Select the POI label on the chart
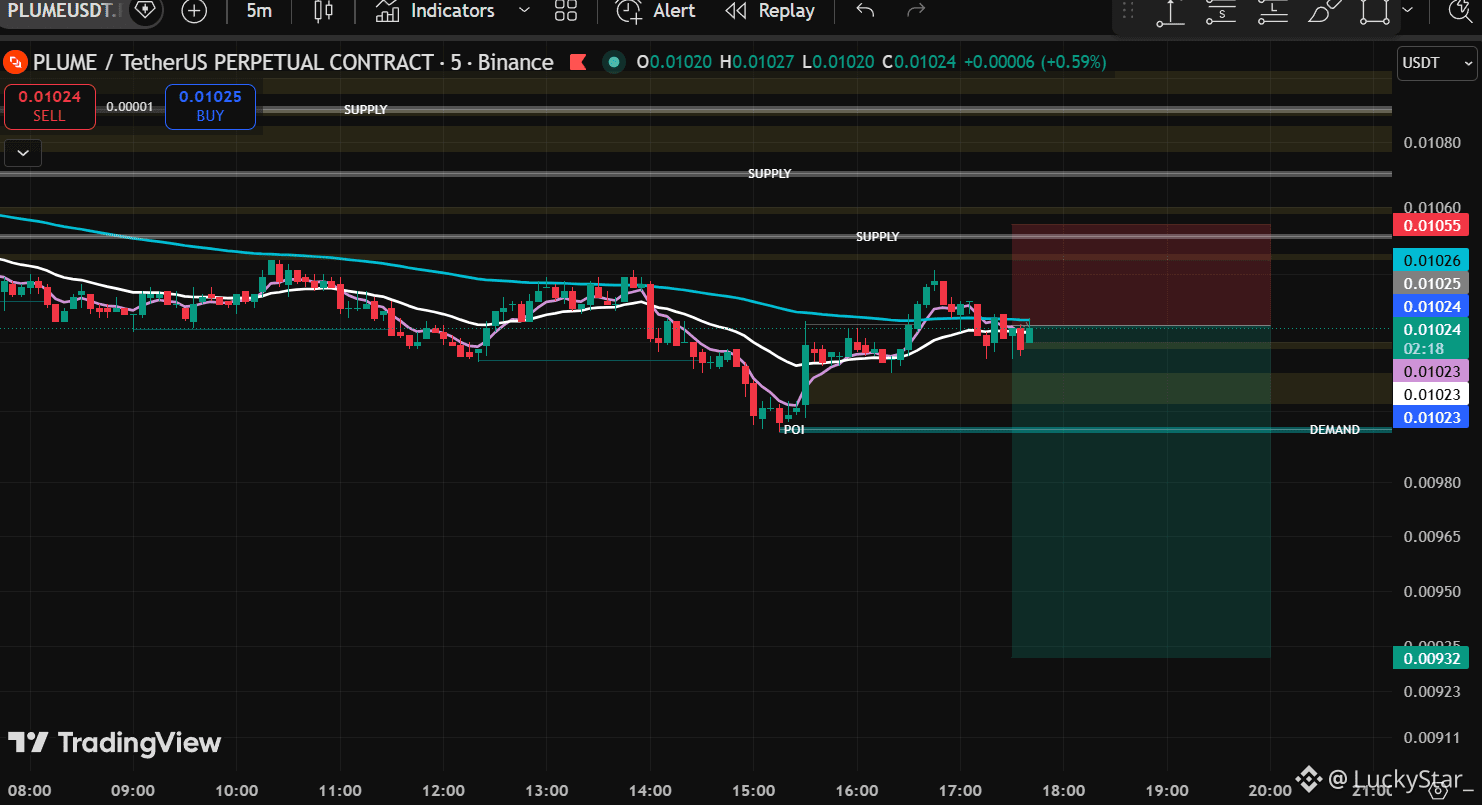1482x805 pixels. (x=794, y=430)
